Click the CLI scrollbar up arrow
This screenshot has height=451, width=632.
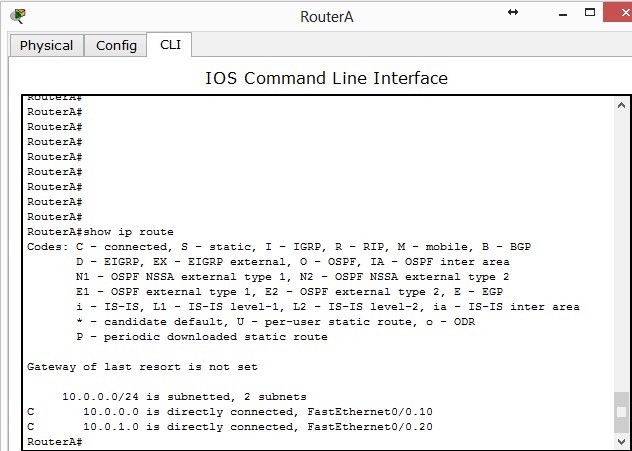tap(621, 105)
